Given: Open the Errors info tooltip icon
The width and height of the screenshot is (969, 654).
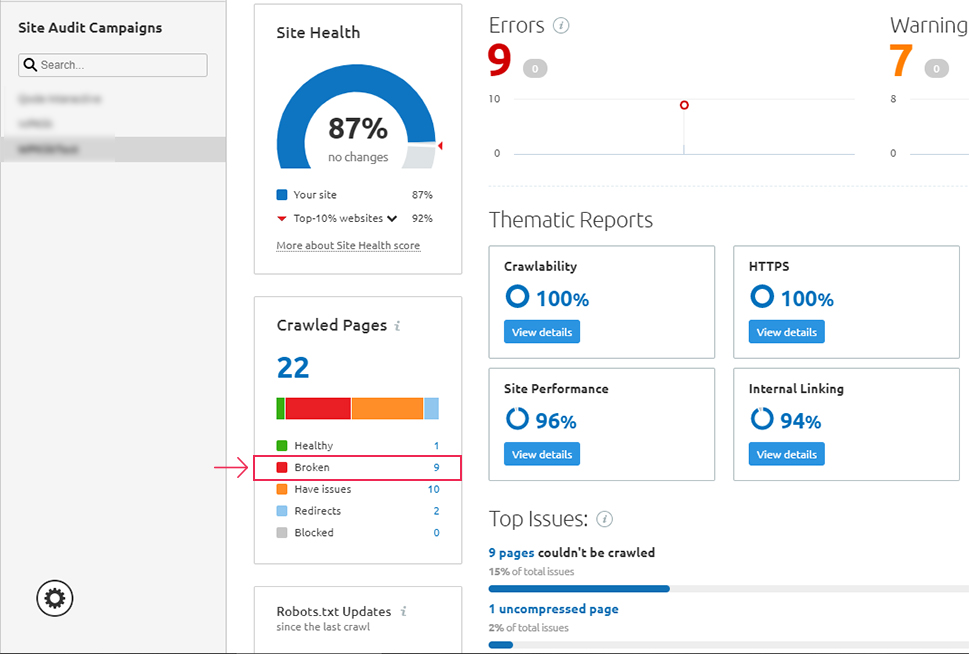Looking at the screenshot, I should pyautogui.click(x=561, y=25).
